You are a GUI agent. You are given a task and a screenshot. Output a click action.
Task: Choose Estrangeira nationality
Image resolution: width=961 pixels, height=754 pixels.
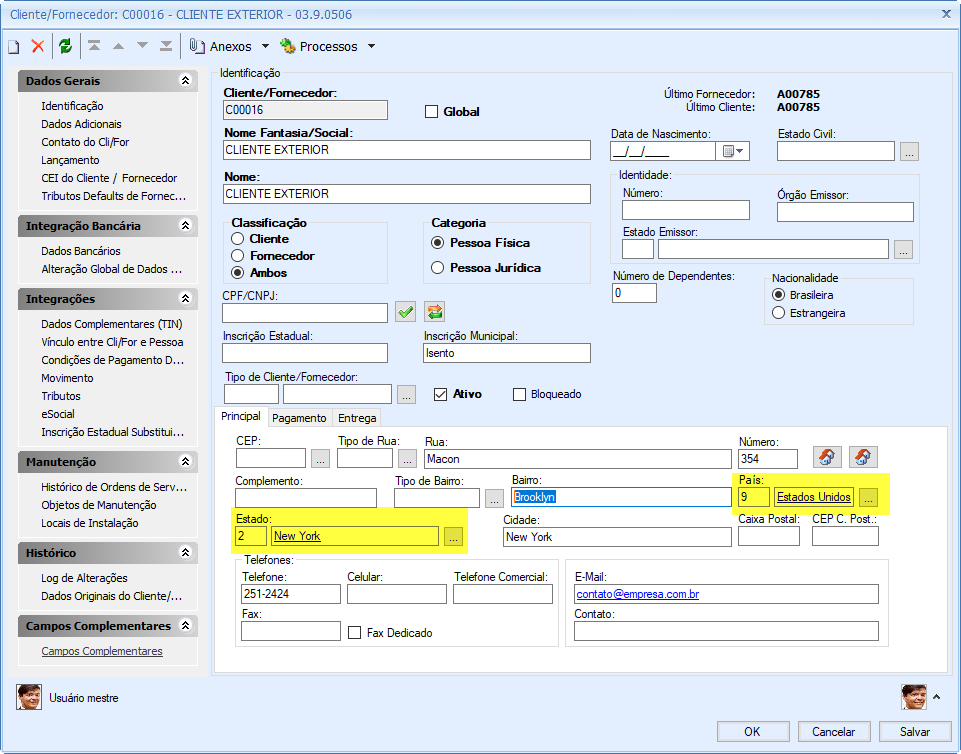778,313
